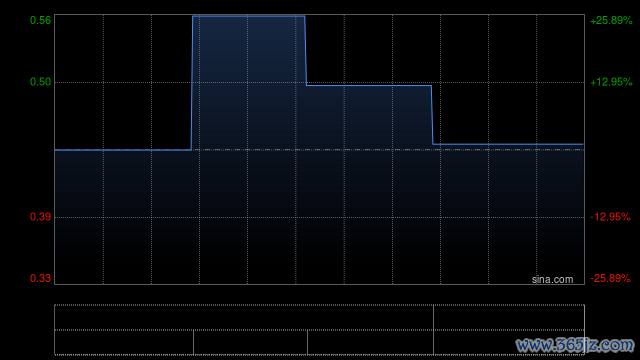Click the 0.56 price axis label
The height and width of the screenshot is (360, 640).
40,20
